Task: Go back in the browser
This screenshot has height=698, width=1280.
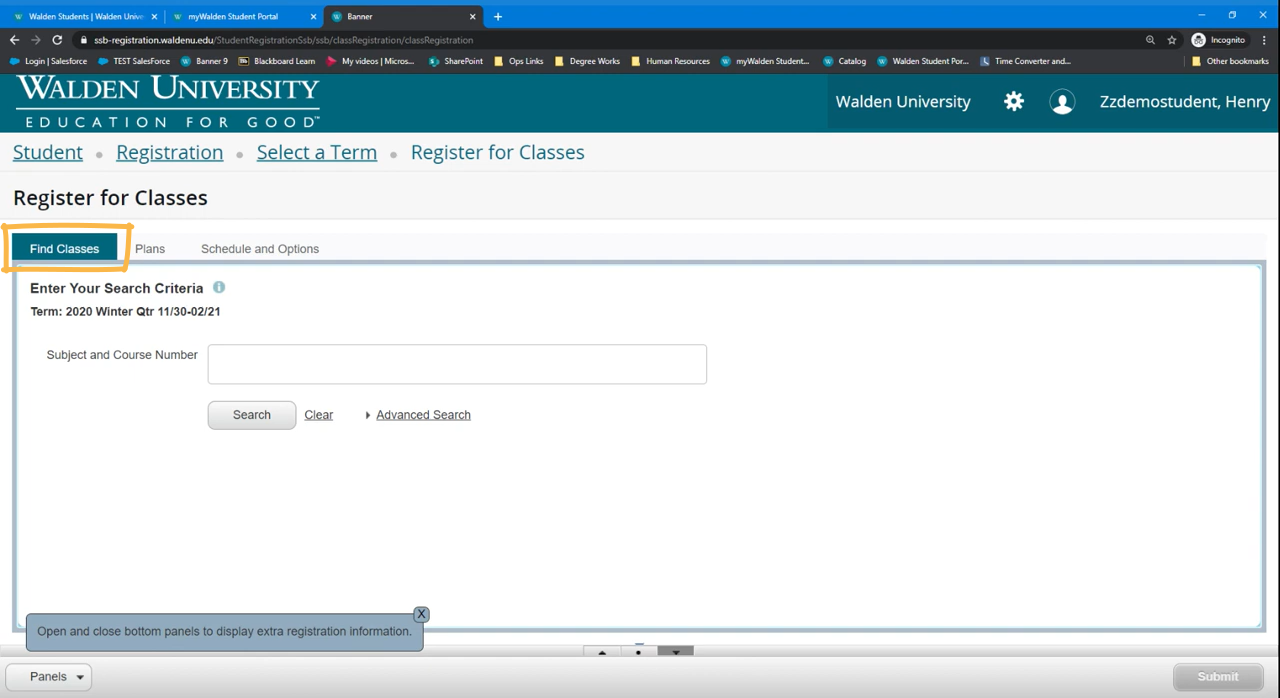Action: [14, 40]
